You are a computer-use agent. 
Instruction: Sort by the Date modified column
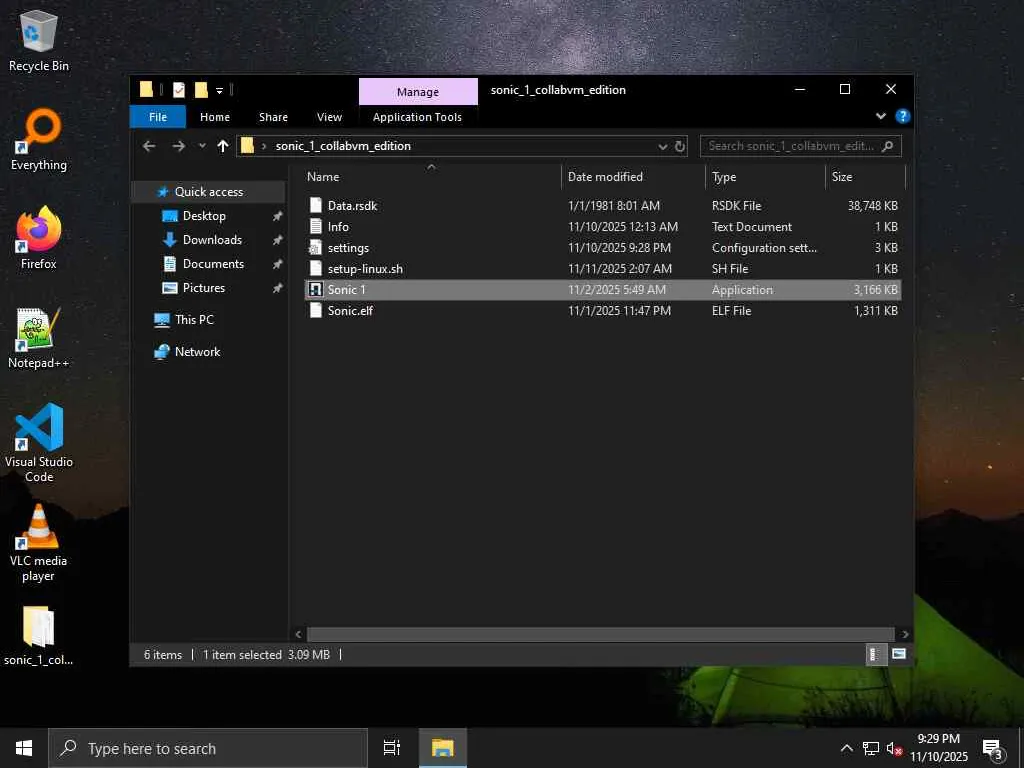click(633, 176)
